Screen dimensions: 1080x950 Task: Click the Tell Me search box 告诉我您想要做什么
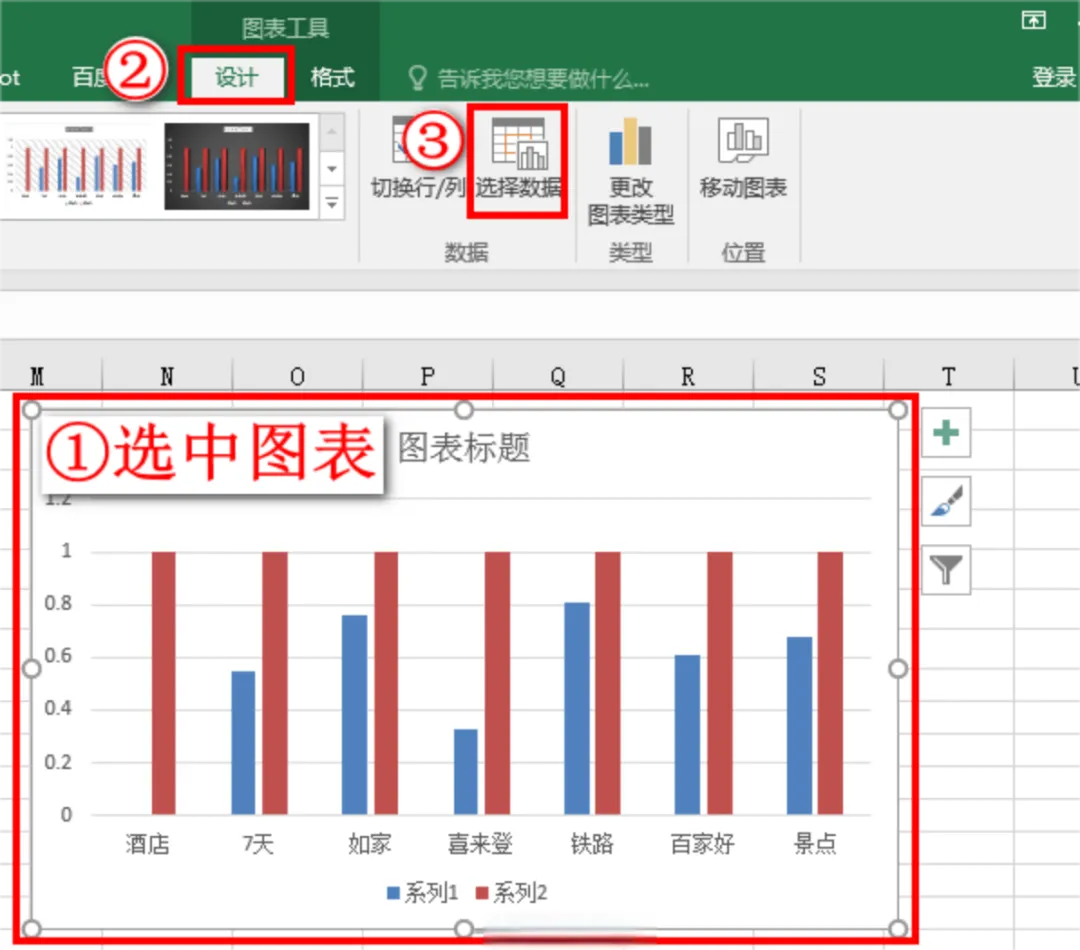(x=529, y=78)
